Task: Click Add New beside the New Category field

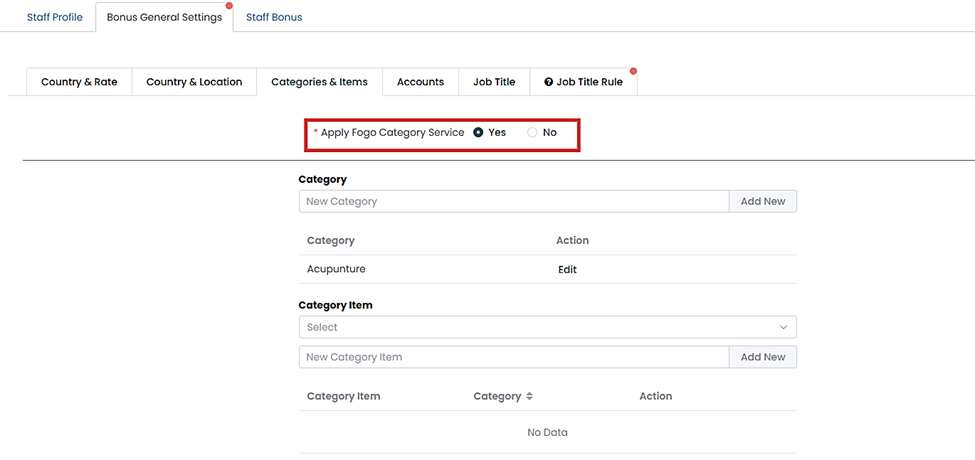Action: click(x=762, y=201)
